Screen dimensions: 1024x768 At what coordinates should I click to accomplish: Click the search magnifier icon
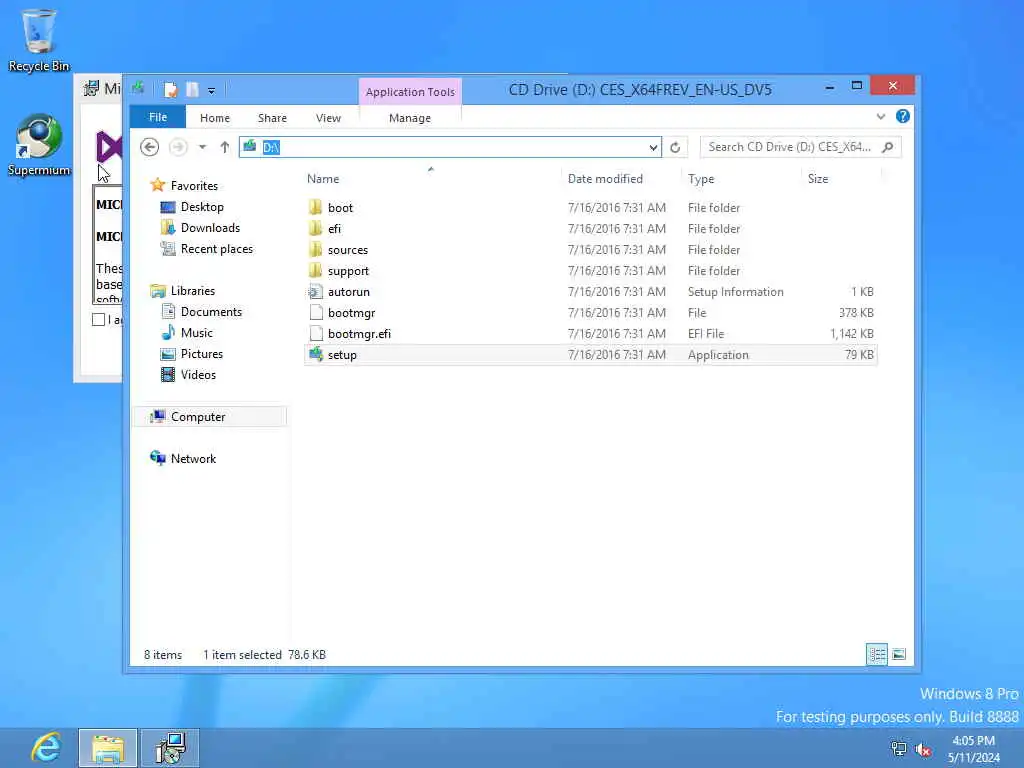[888, 147]
